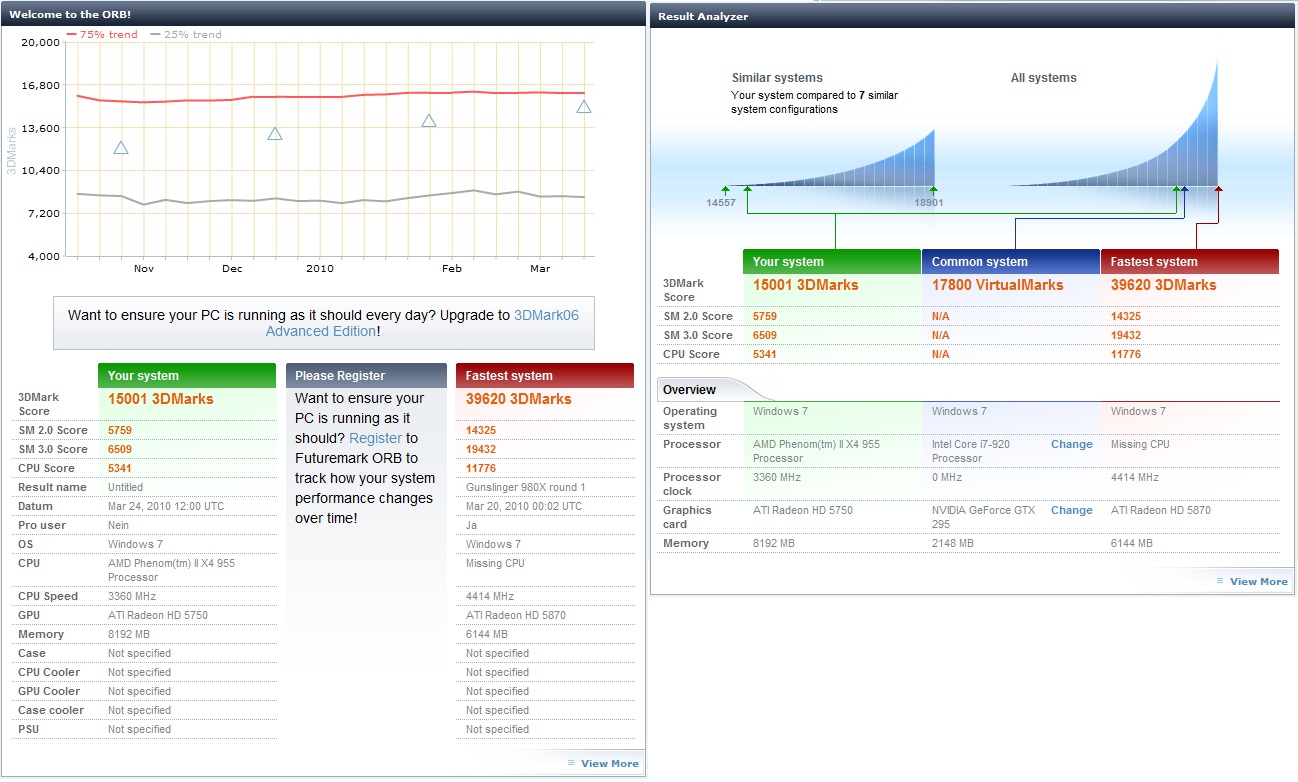Click the Welcome to the ORB! title bar
Screen dimensions: 1298x782
[323, 14]
